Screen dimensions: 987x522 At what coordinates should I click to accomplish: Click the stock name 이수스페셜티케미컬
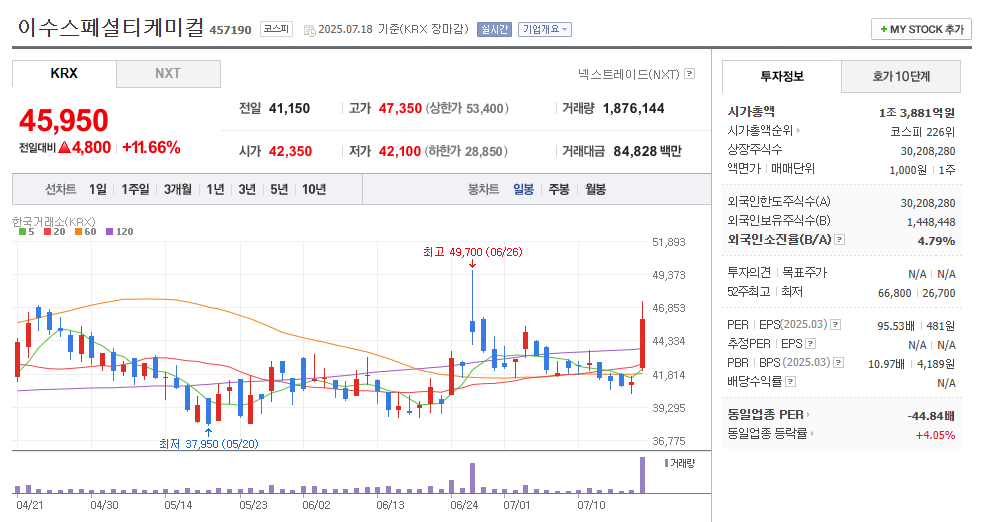point(111,28)
